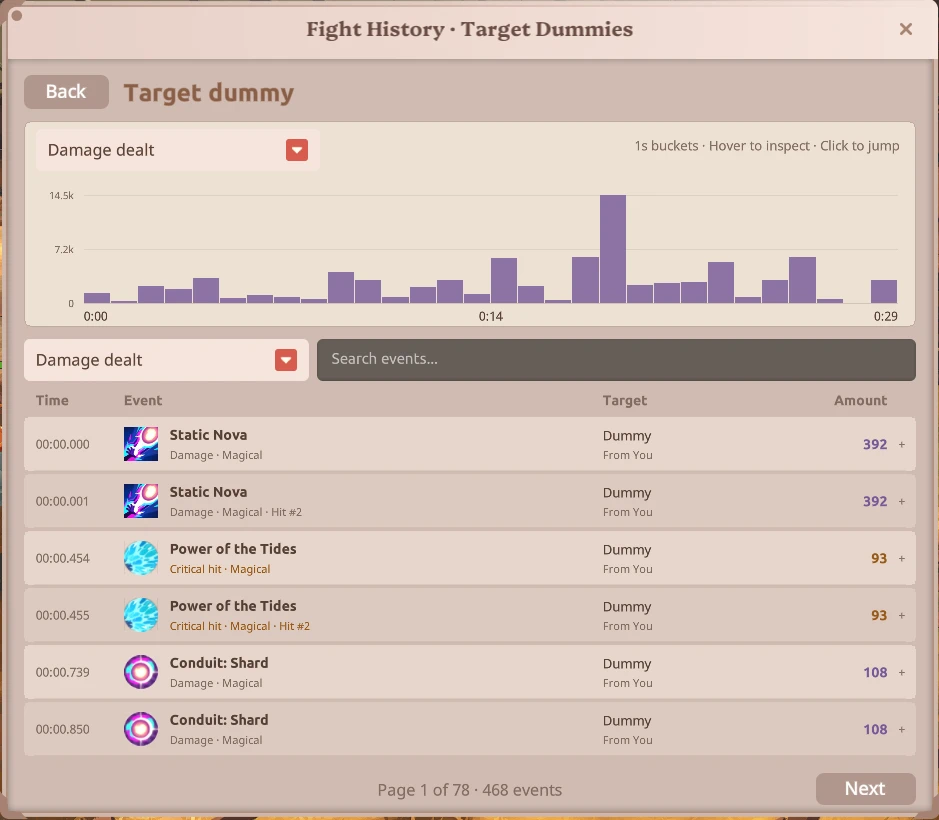This screenshot has width=939, height=820.
Task: Click the Conduit: Shard icon at 00:00.850
Action: click(x=141, y=728)
